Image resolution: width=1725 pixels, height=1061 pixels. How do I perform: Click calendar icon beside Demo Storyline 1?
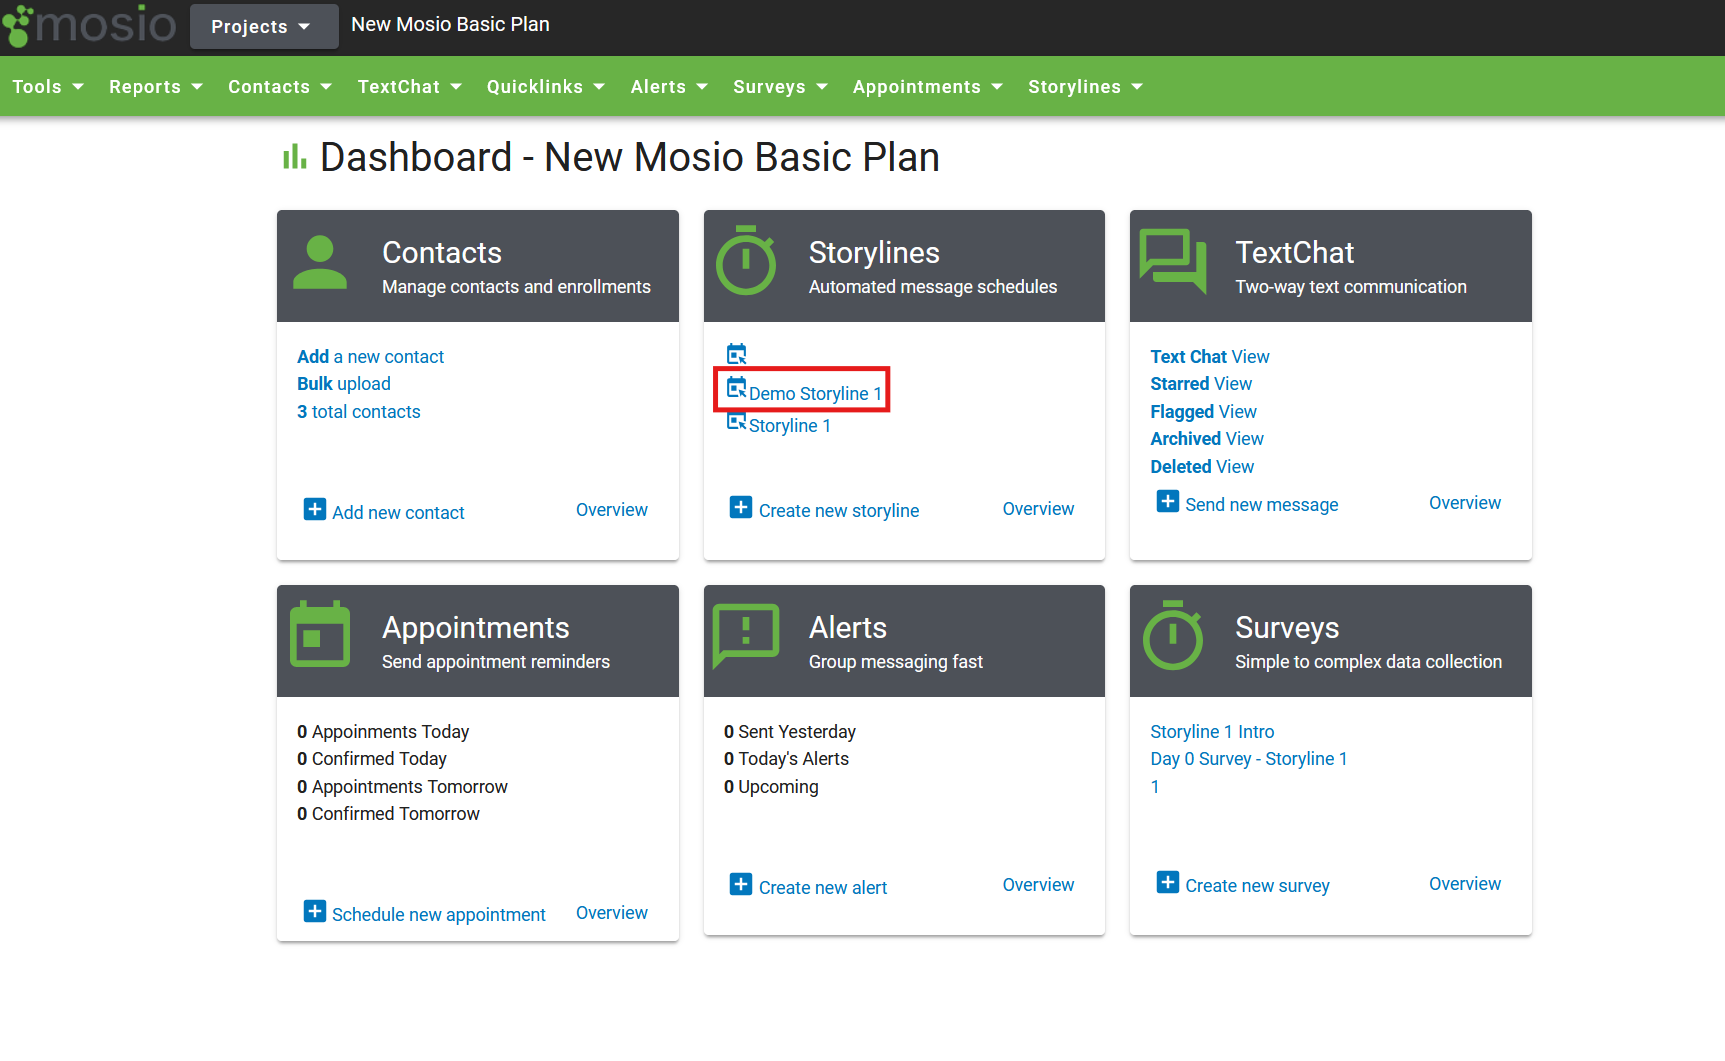click(x=737, y=388)
